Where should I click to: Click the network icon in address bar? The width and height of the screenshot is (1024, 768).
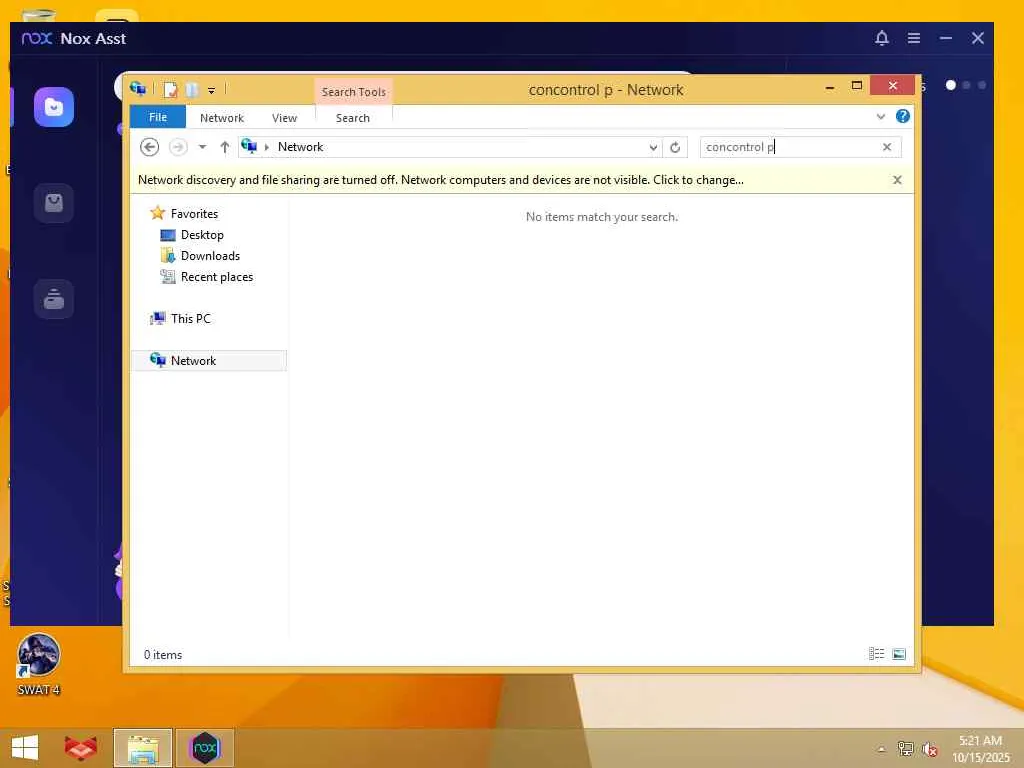click(249, 146)
